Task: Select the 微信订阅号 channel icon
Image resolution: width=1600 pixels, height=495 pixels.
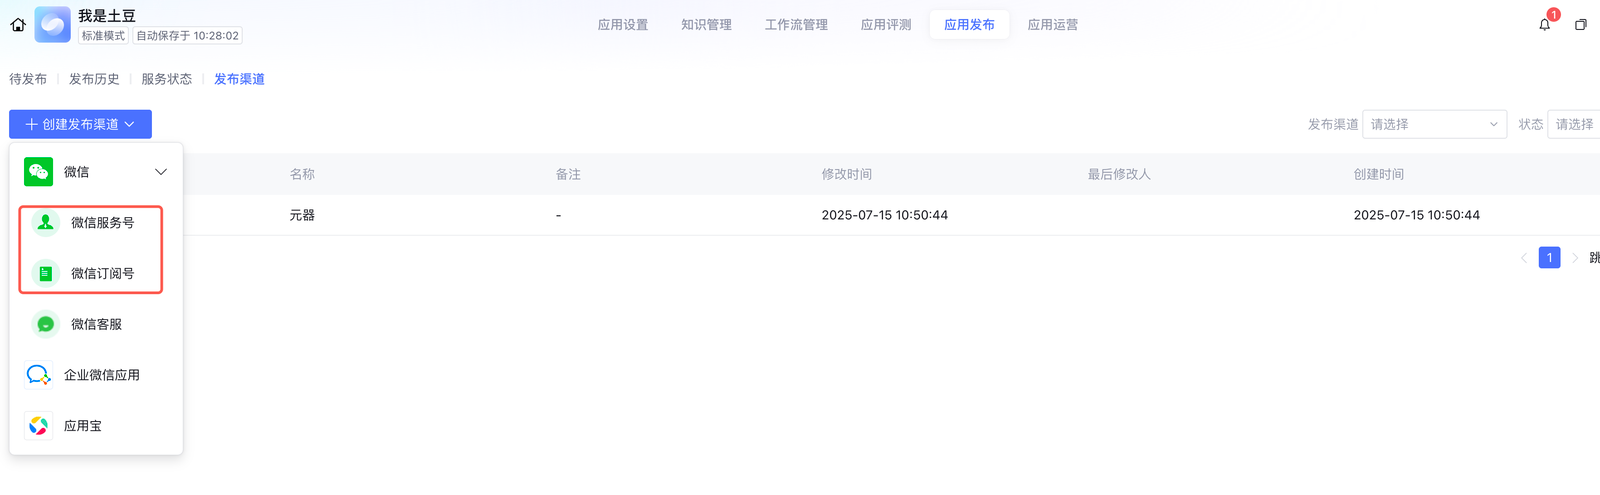Action: pyautogui.click(x=46, y=274)
